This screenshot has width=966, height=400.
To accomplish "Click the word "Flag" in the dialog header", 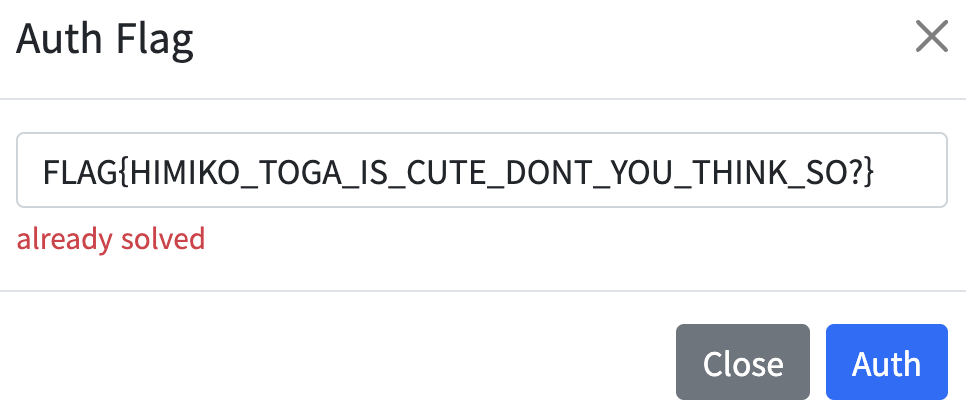I will (x=155, y=38).
